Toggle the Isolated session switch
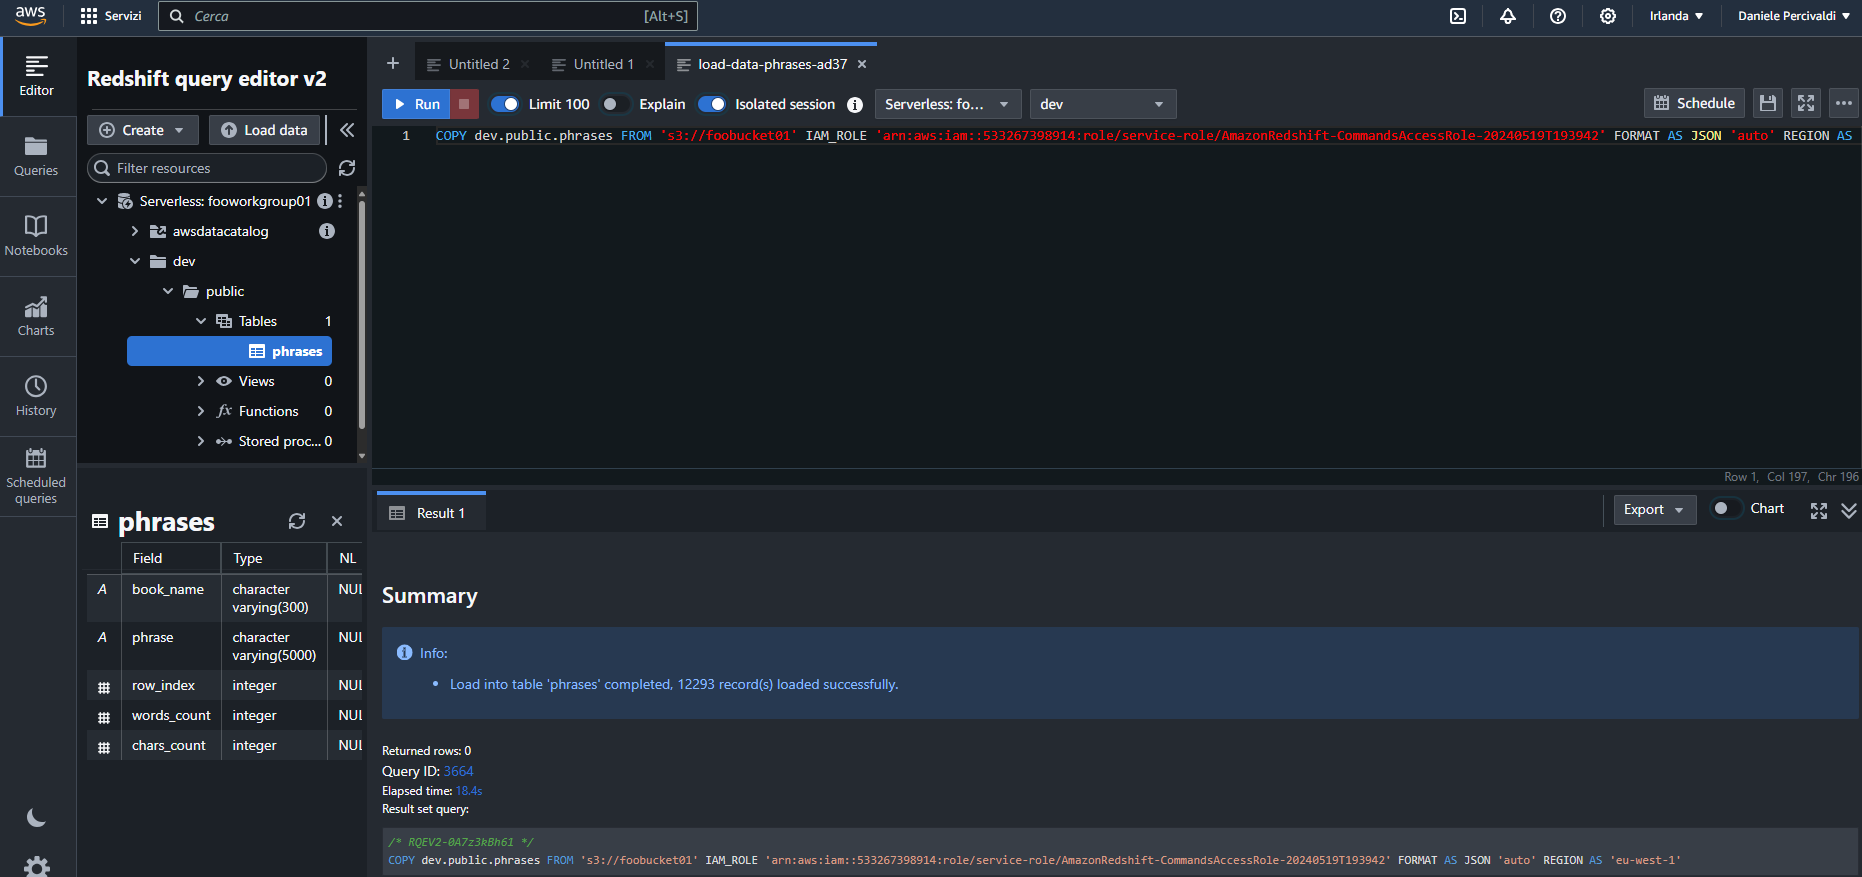 click(x=711, y=104)
